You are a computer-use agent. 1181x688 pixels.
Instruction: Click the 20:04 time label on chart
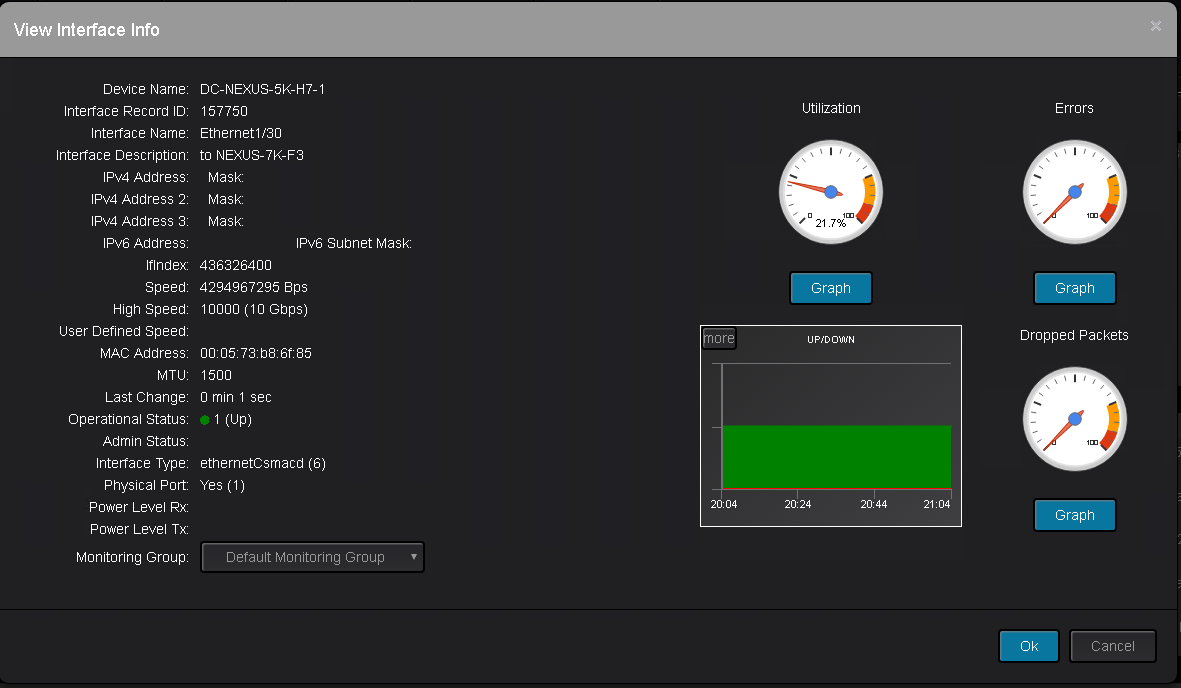click(724, 504)
